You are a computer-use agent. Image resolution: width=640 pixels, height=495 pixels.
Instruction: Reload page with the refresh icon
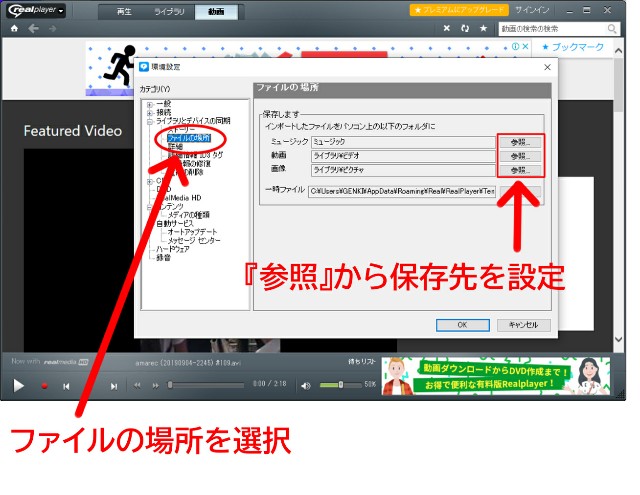point(465,28)
